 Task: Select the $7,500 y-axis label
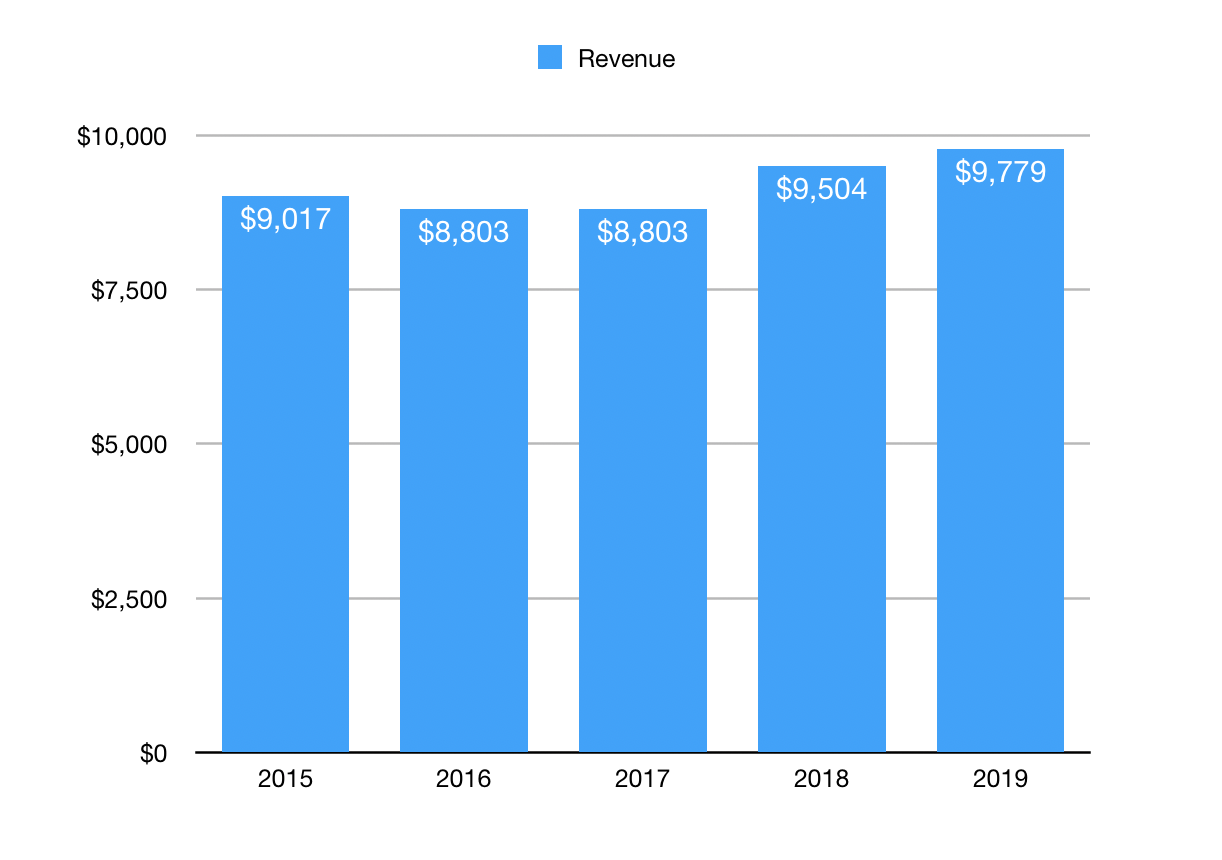pos(128,290)
